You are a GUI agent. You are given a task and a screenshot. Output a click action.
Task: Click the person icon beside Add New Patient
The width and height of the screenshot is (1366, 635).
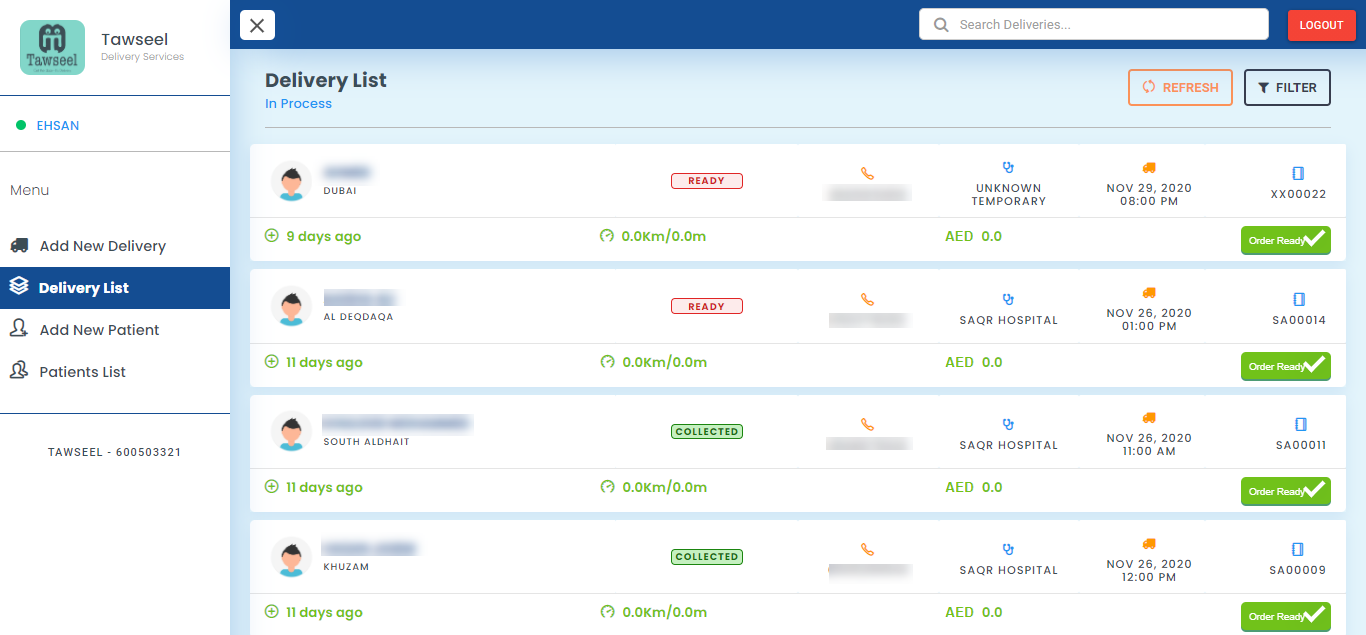[19, 328]
